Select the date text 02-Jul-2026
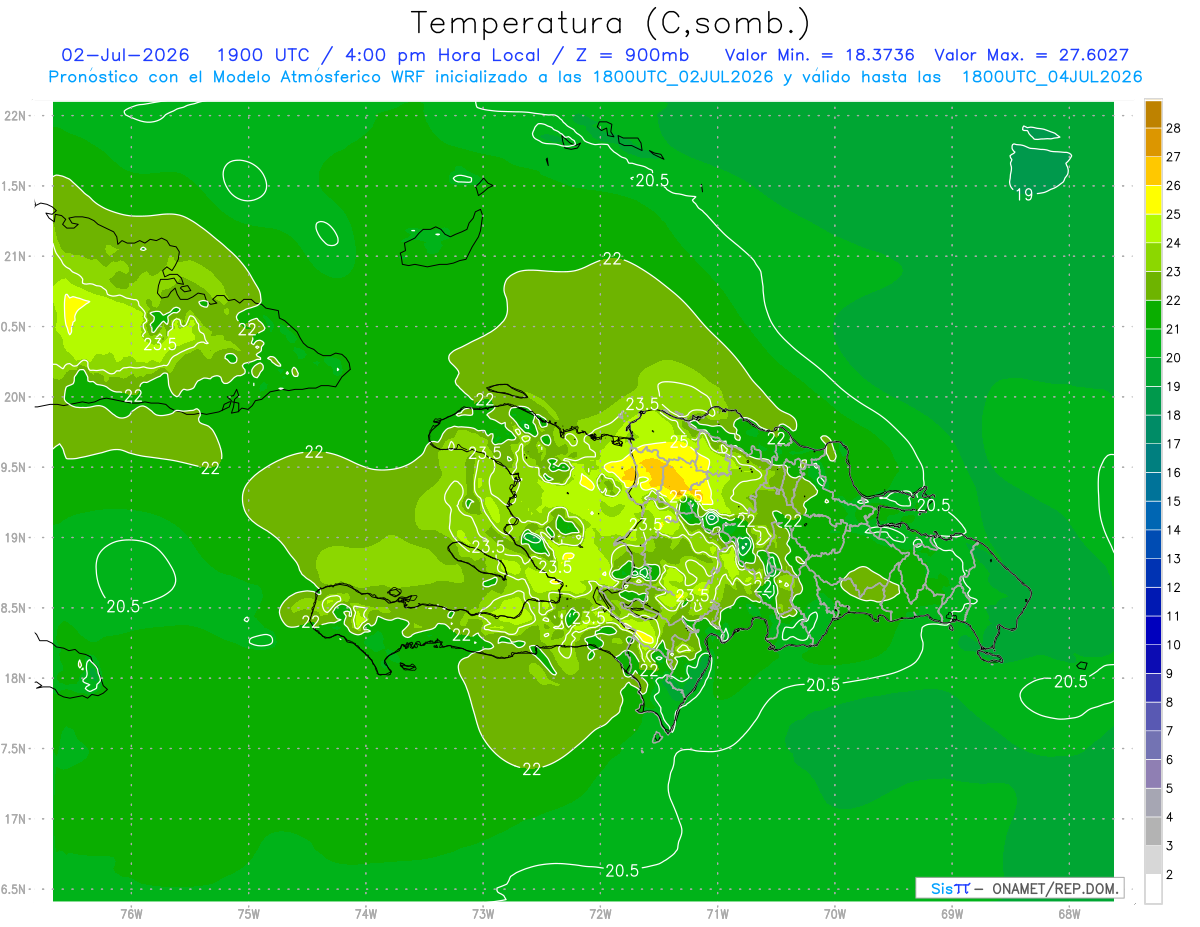Image resolution: width=1200 pixels, height=927 pixels. 126,55
